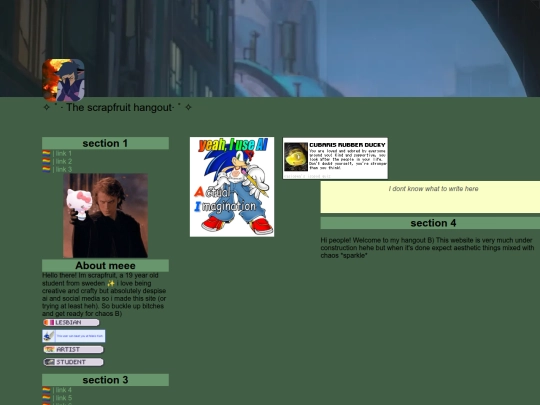Open link 5 in section 3
The height and width of the screenshot is (405, 540).
[x=64, y=398]
